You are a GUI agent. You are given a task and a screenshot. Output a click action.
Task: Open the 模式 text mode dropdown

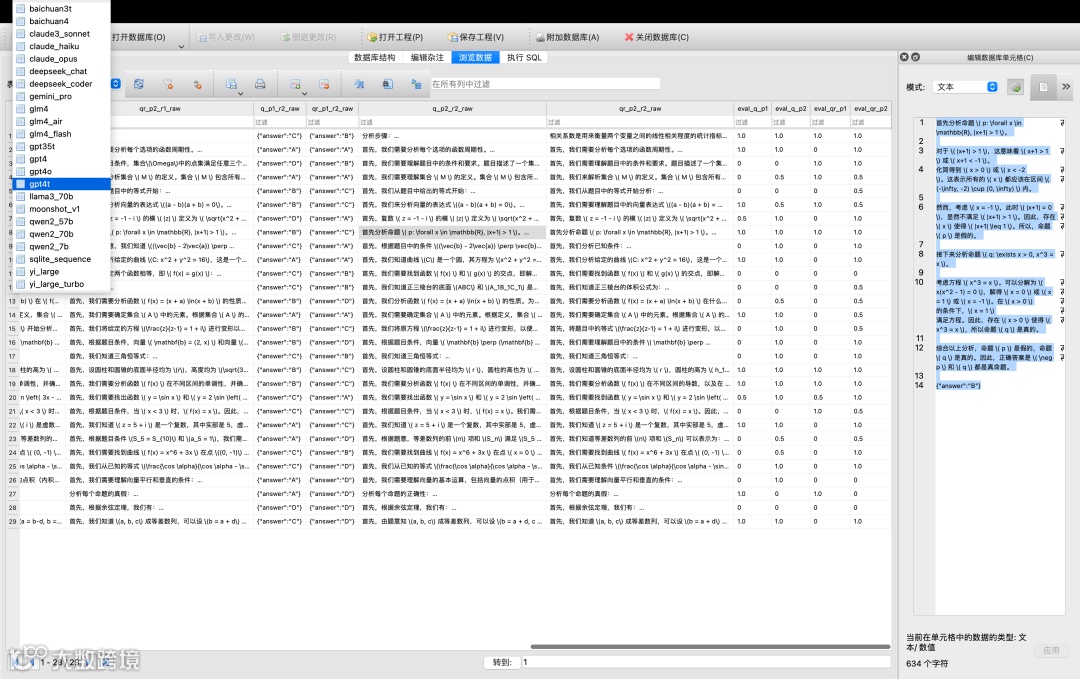pos(966,87)
